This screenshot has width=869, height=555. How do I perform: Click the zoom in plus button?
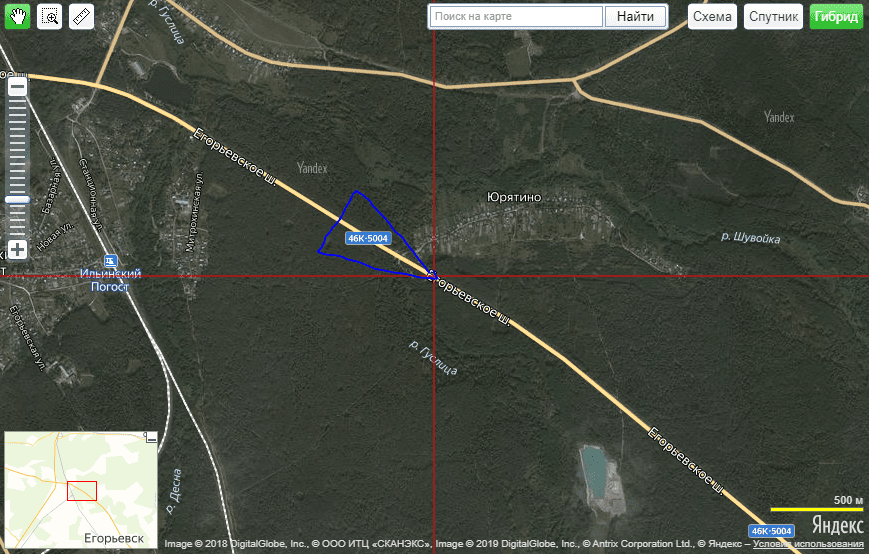pos(17,249)
